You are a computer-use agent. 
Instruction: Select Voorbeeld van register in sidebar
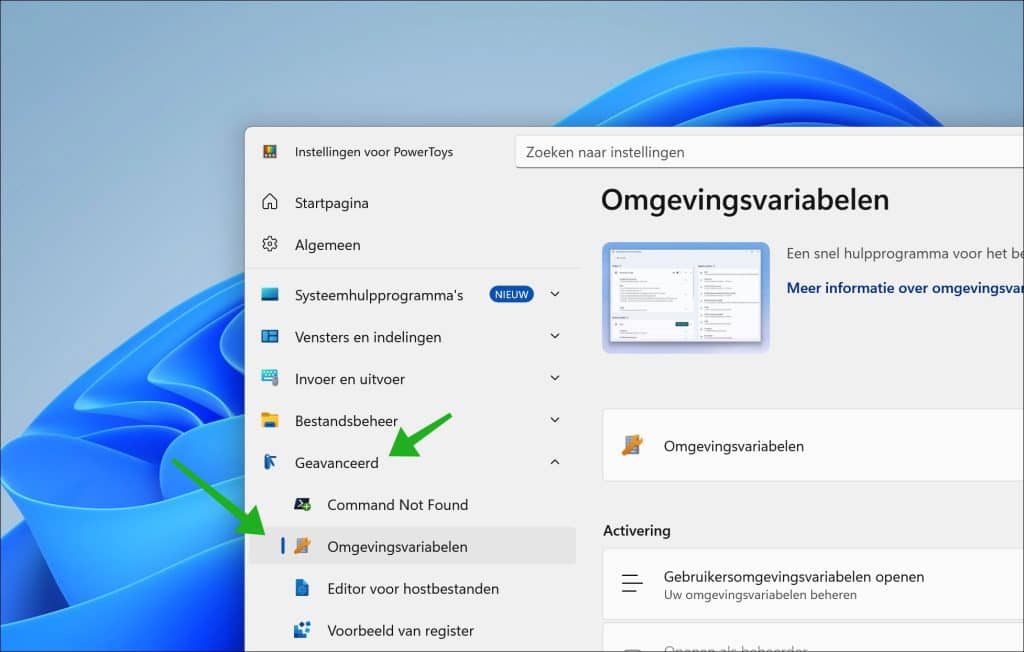pyautogui.click(x=413, y=630)
